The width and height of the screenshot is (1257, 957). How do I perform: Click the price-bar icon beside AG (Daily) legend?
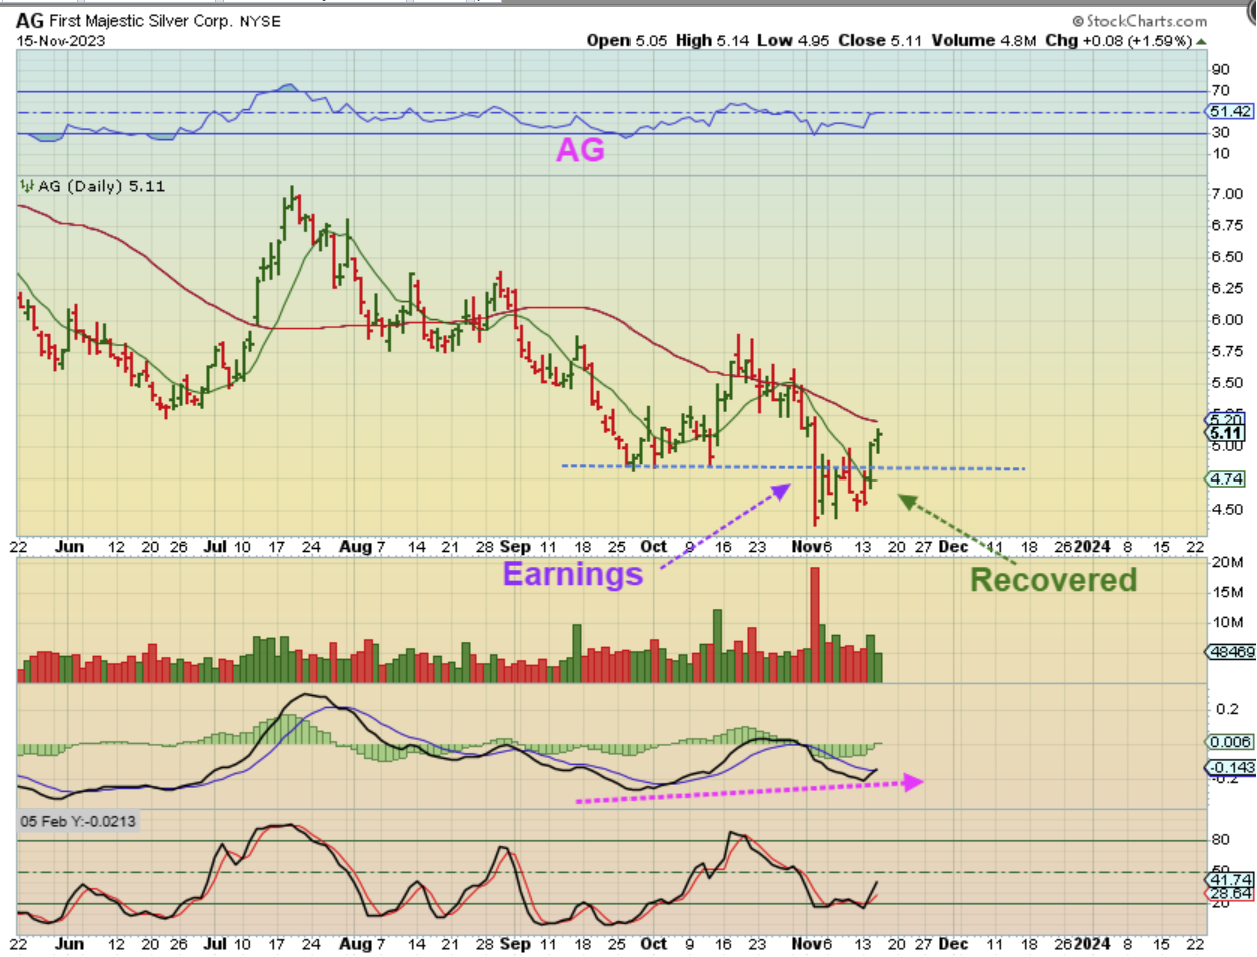tap(27, 186)
